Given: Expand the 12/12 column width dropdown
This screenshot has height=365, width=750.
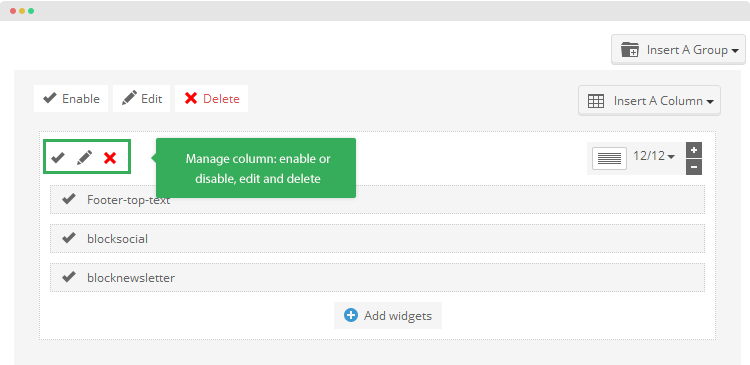Looking at the screenshot, I should pyautogui.click(x=654, y=156).
